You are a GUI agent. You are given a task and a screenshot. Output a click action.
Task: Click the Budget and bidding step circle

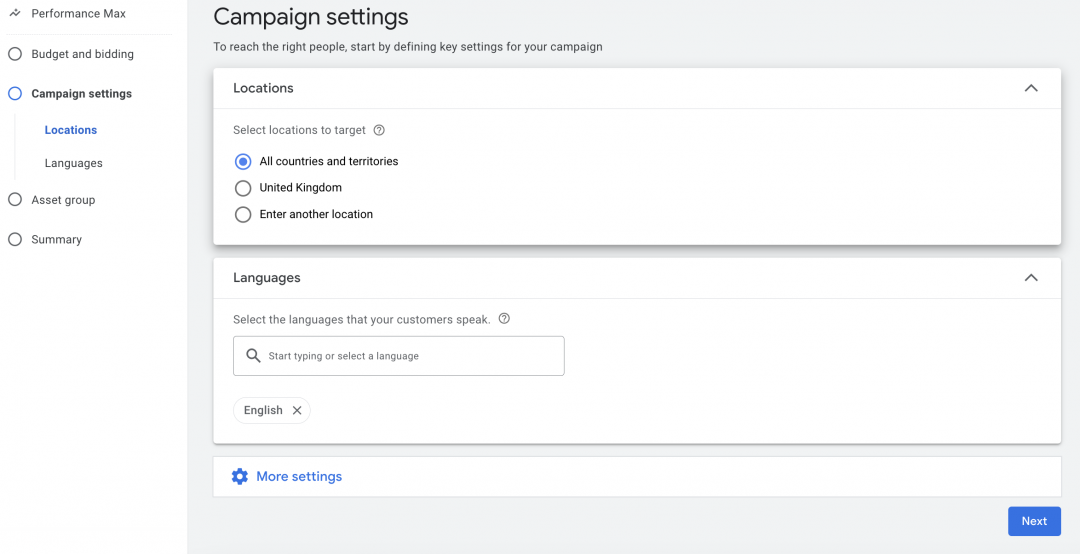[15, 54]
